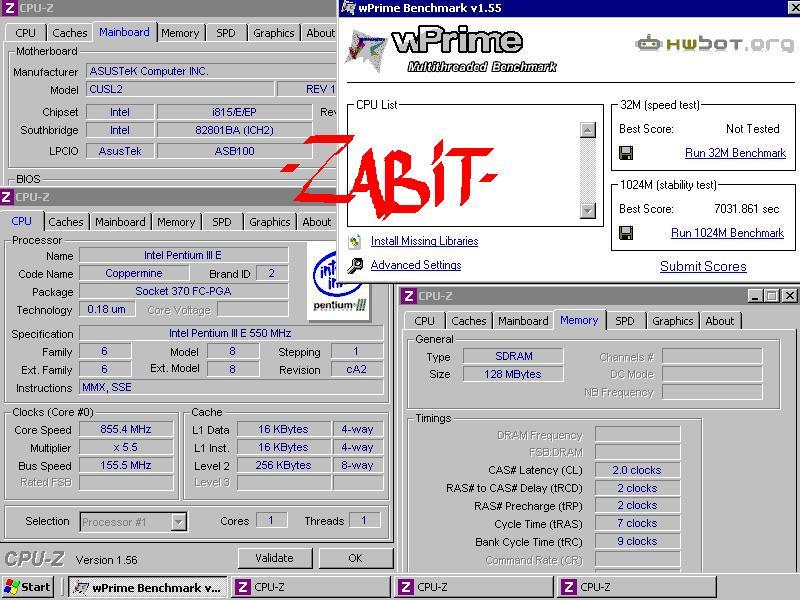Activate the last CPU-Z taskbar button

click(x=636, y=587)
